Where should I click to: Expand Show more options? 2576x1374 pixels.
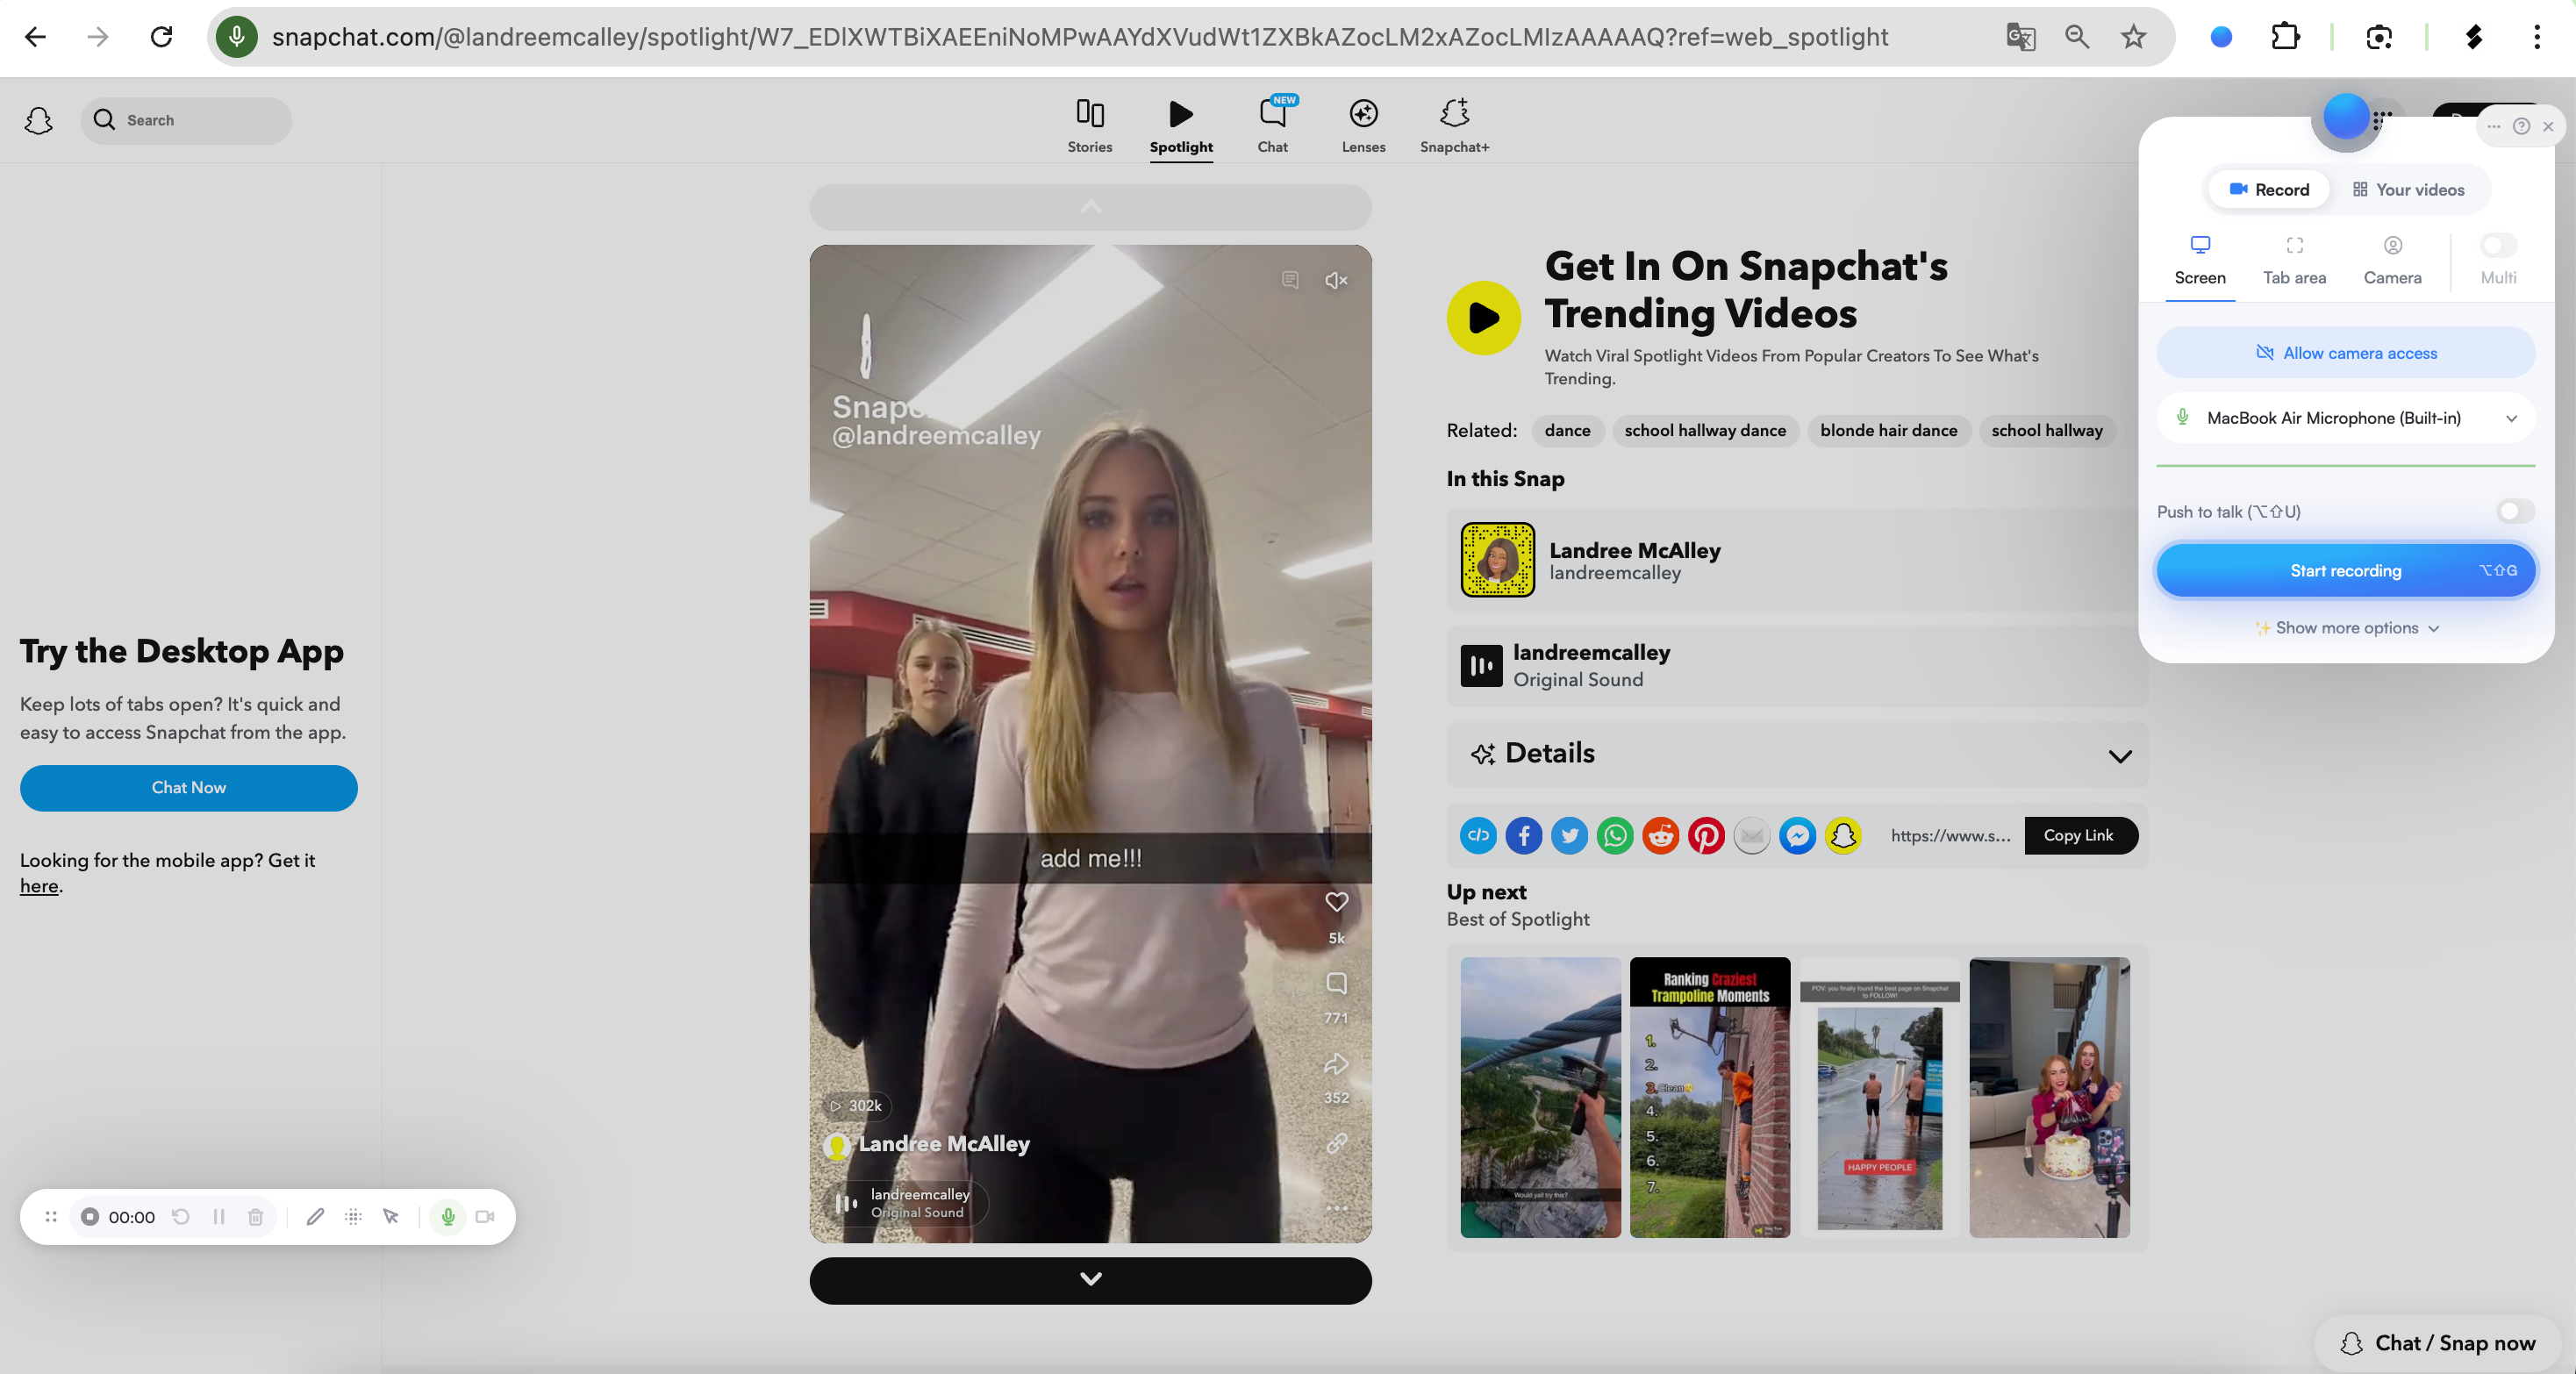[x=2346, y=628]
